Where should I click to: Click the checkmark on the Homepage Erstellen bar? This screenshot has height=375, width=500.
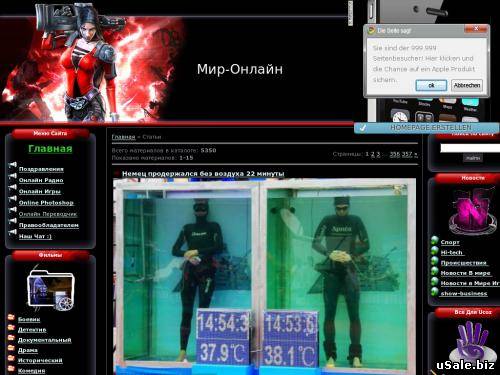[363, 127]
